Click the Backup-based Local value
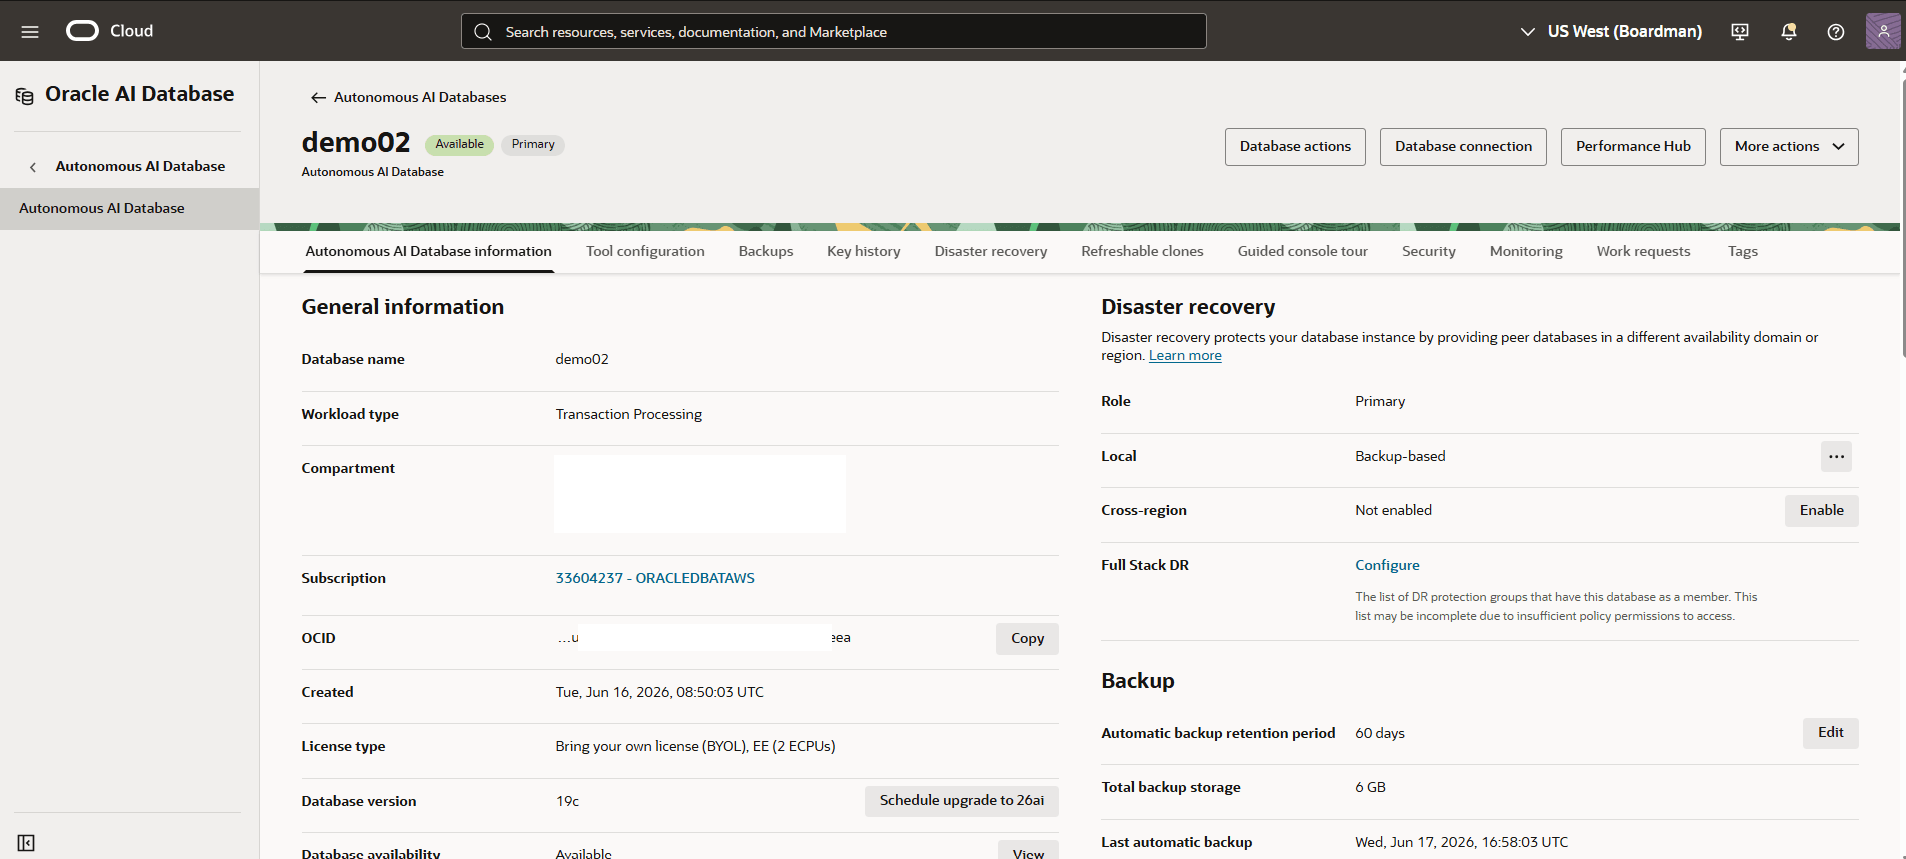 pos(1400,456)
